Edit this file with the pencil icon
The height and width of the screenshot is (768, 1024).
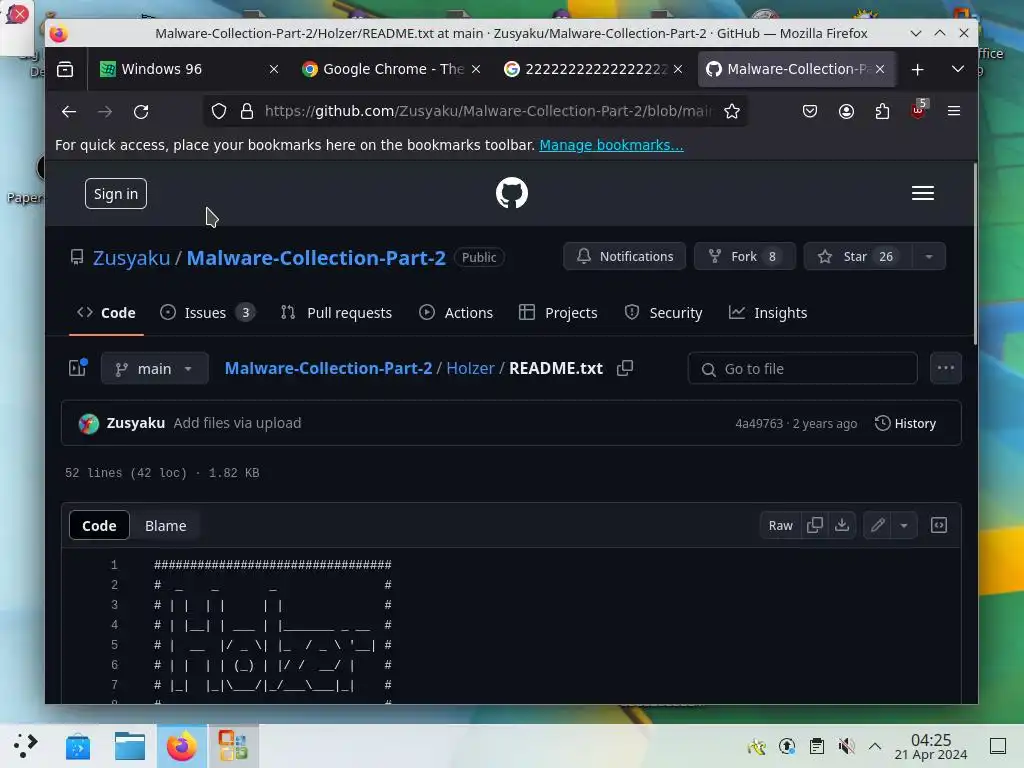[878, 526]
